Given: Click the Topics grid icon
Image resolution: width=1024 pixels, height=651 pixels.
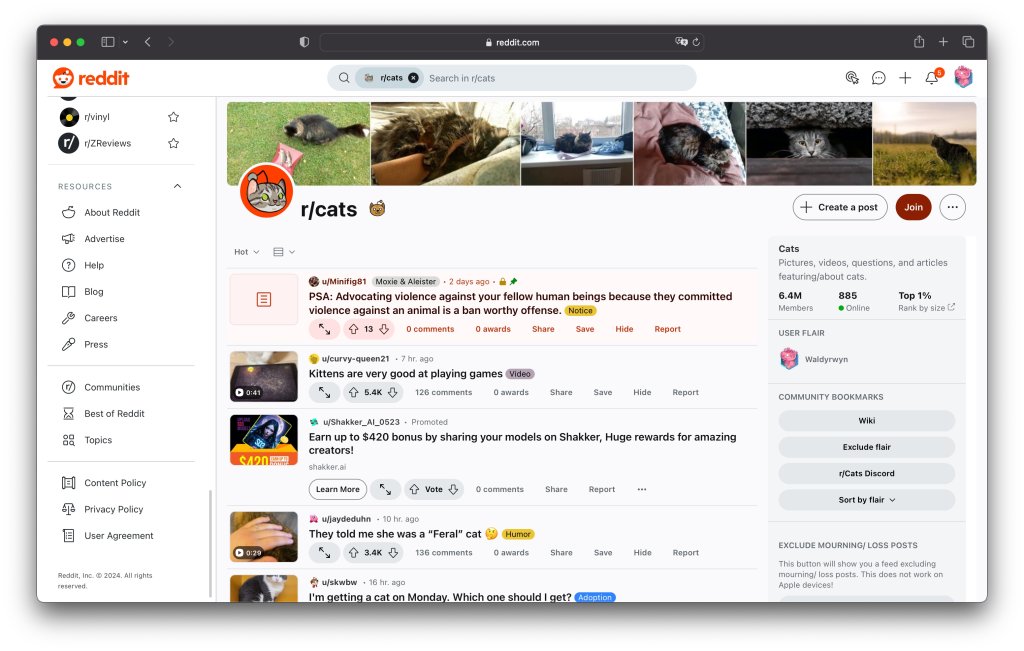Looking at the screenshot, I should click(x=69, y=440).
